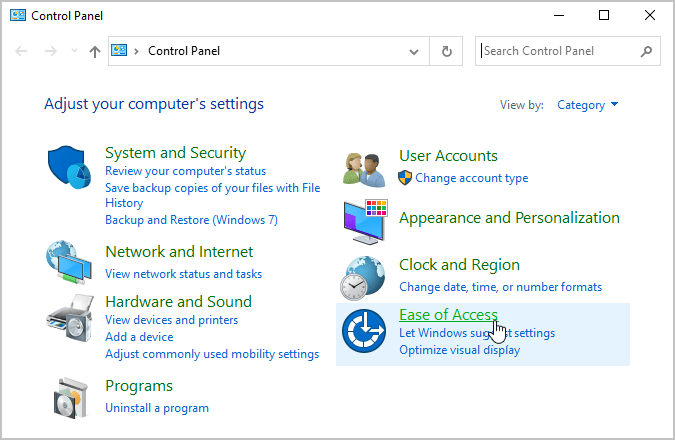Open Save backup copies with File History
The height and width of the screenshot is (440, 675).
coord(213,195)
